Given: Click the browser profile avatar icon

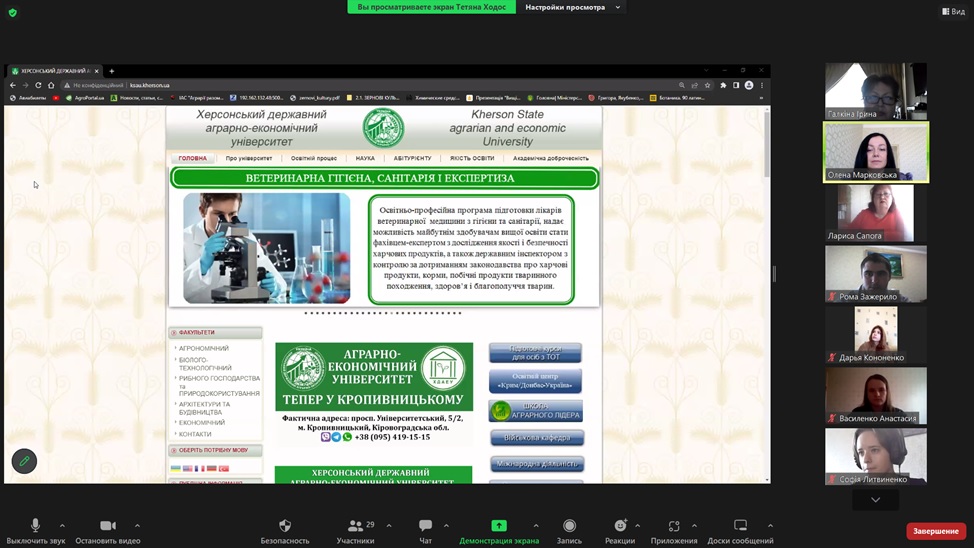Looking at the screenshot, I should [x=749, y=85].
